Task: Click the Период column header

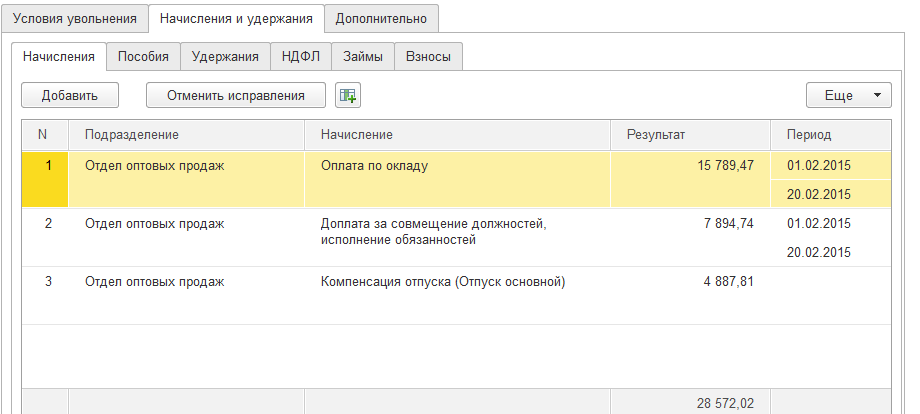Action: tap(830, 134)
